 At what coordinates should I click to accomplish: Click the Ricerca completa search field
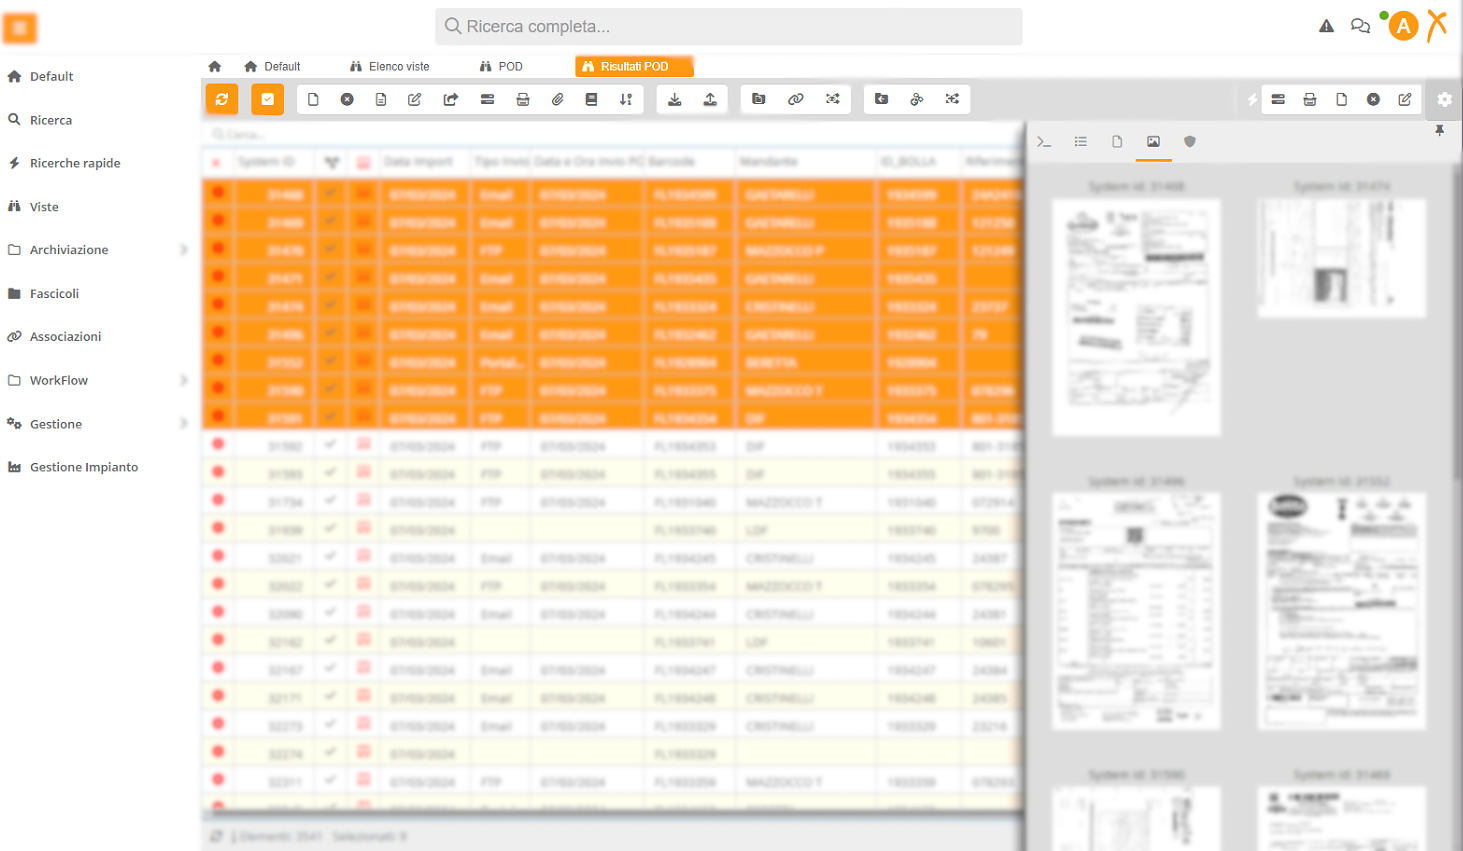(x=728, y=27)
